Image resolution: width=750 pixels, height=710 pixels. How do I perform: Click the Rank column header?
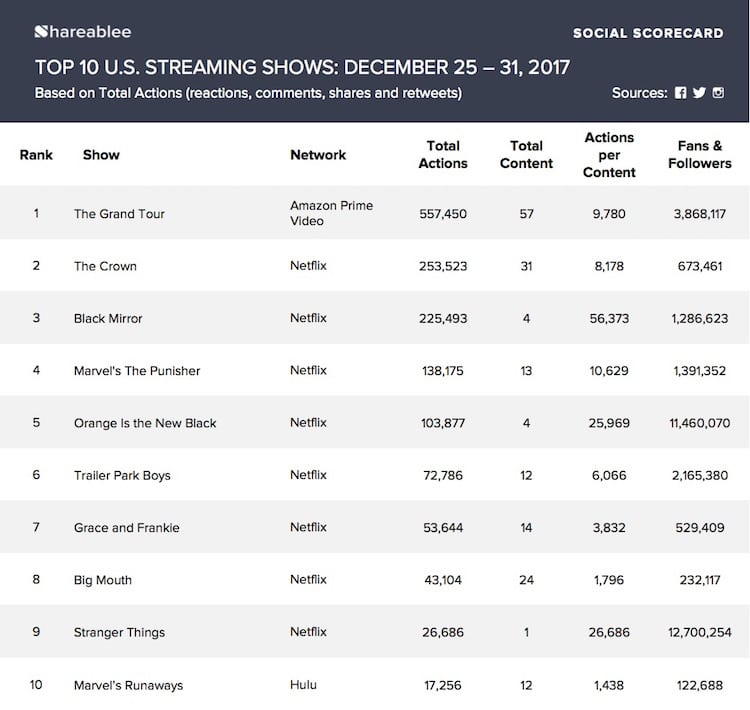tap(36, 155)
